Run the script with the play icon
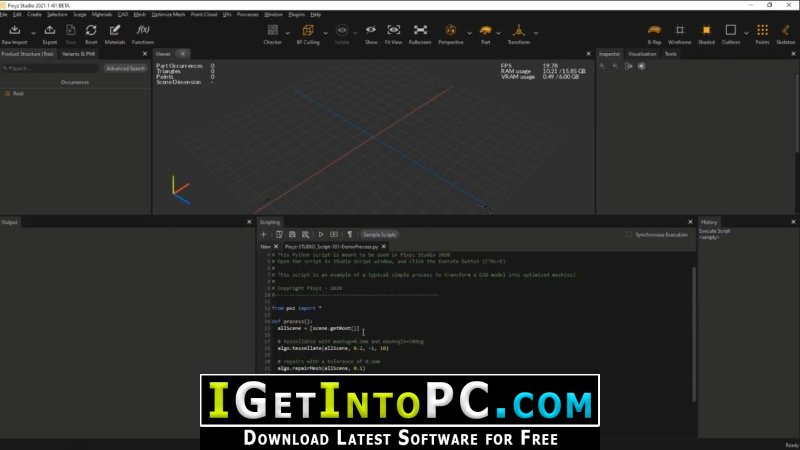The height and width of the screenshot is (450, 800). coord(321,234)
